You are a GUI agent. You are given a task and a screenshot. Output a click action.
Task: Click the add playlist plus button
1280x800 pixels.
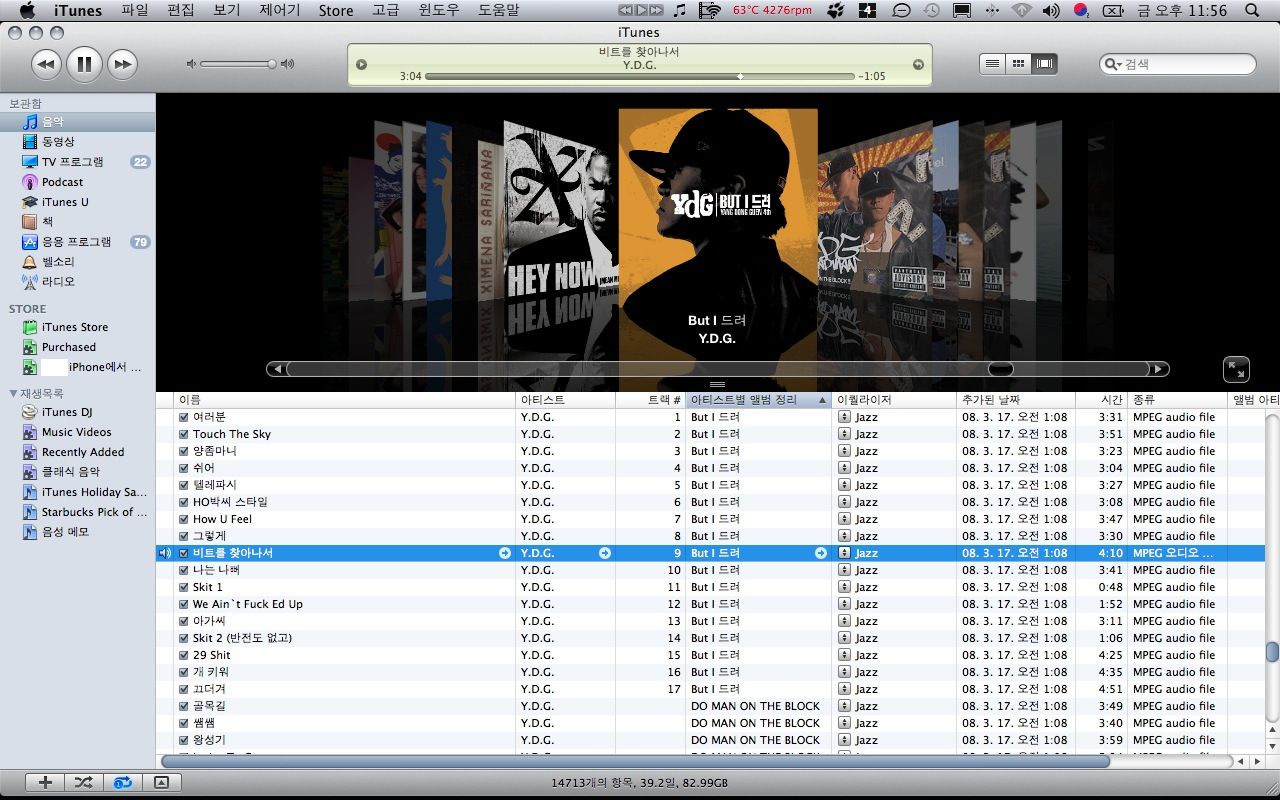pos(44,783)
